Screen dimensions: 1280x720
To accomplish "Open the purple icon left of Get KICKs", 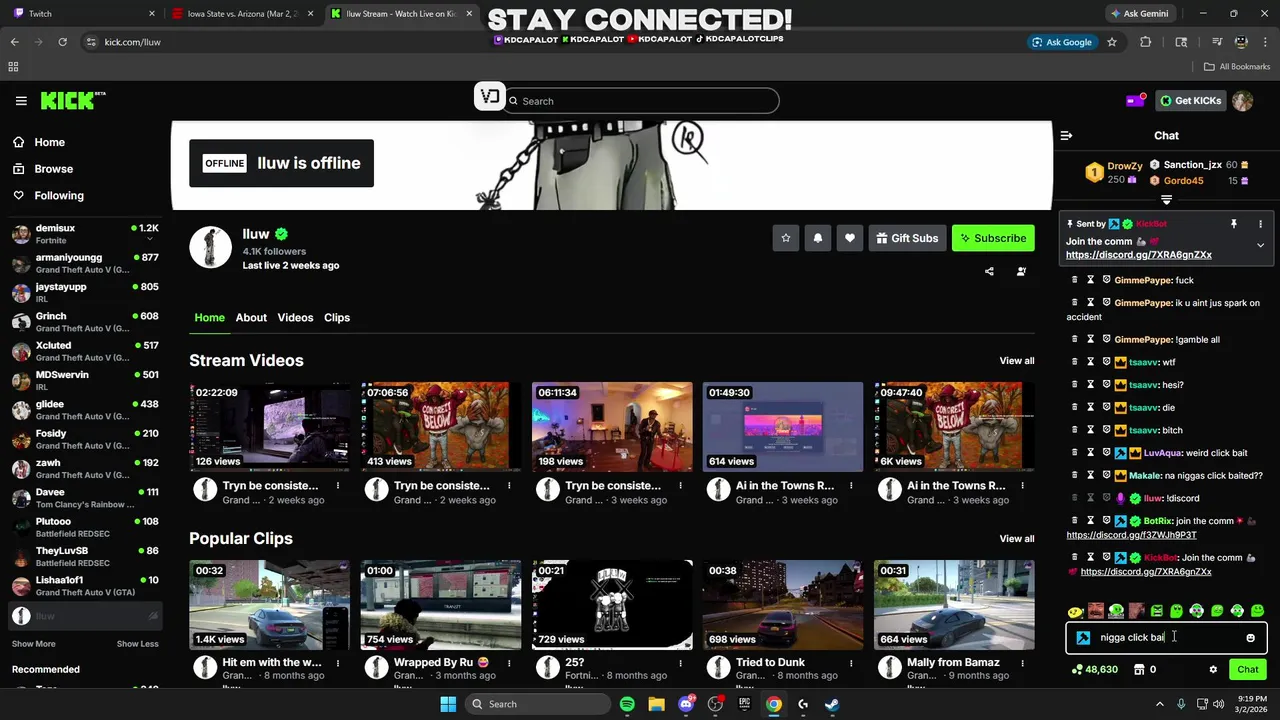I will tap(1136, 100).
